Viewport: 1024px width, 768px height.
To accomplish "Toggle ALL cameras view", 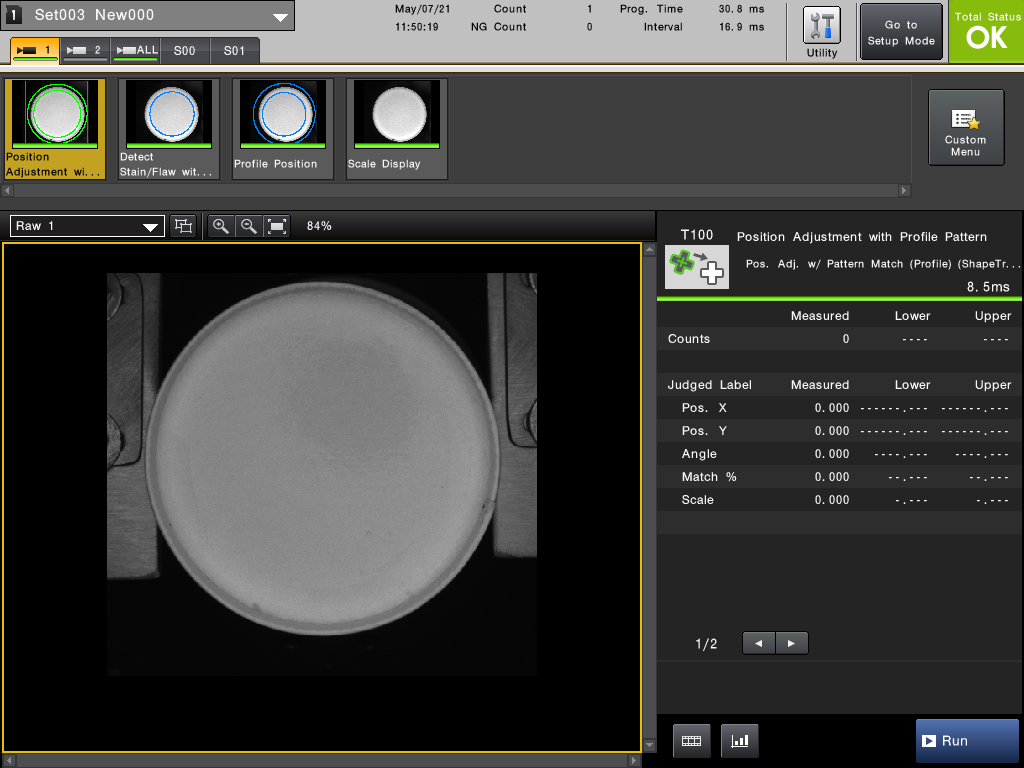I will [136, 50].
